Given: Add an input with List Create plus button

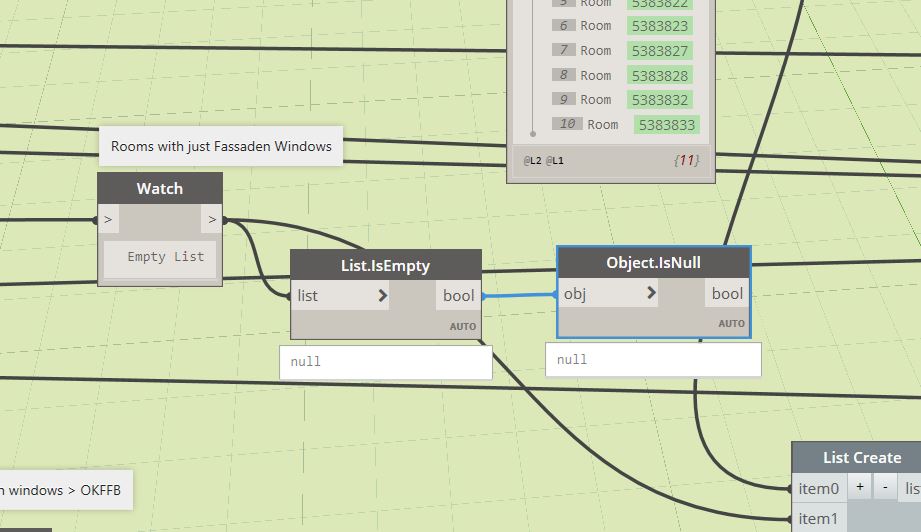Looking at the screenshot, I should tap(860, 487).
